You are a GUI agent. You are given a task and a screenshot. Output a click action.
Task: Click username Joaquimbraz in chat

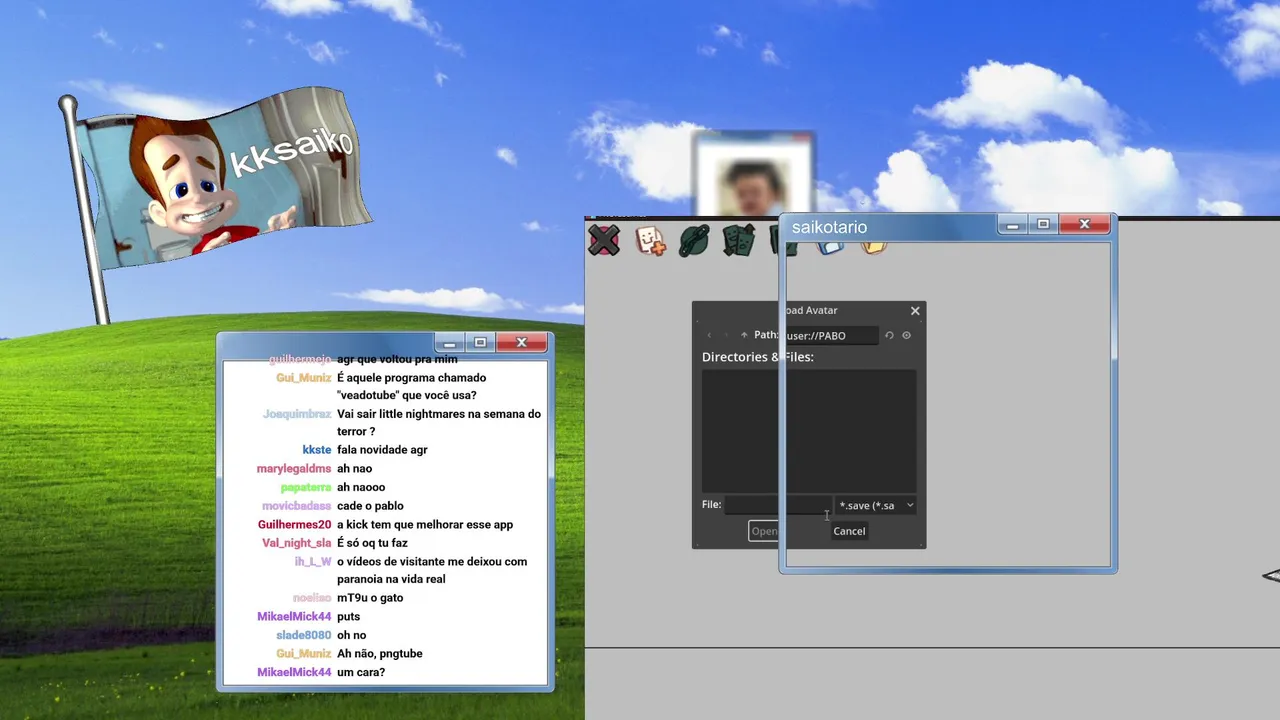[297, 414]
